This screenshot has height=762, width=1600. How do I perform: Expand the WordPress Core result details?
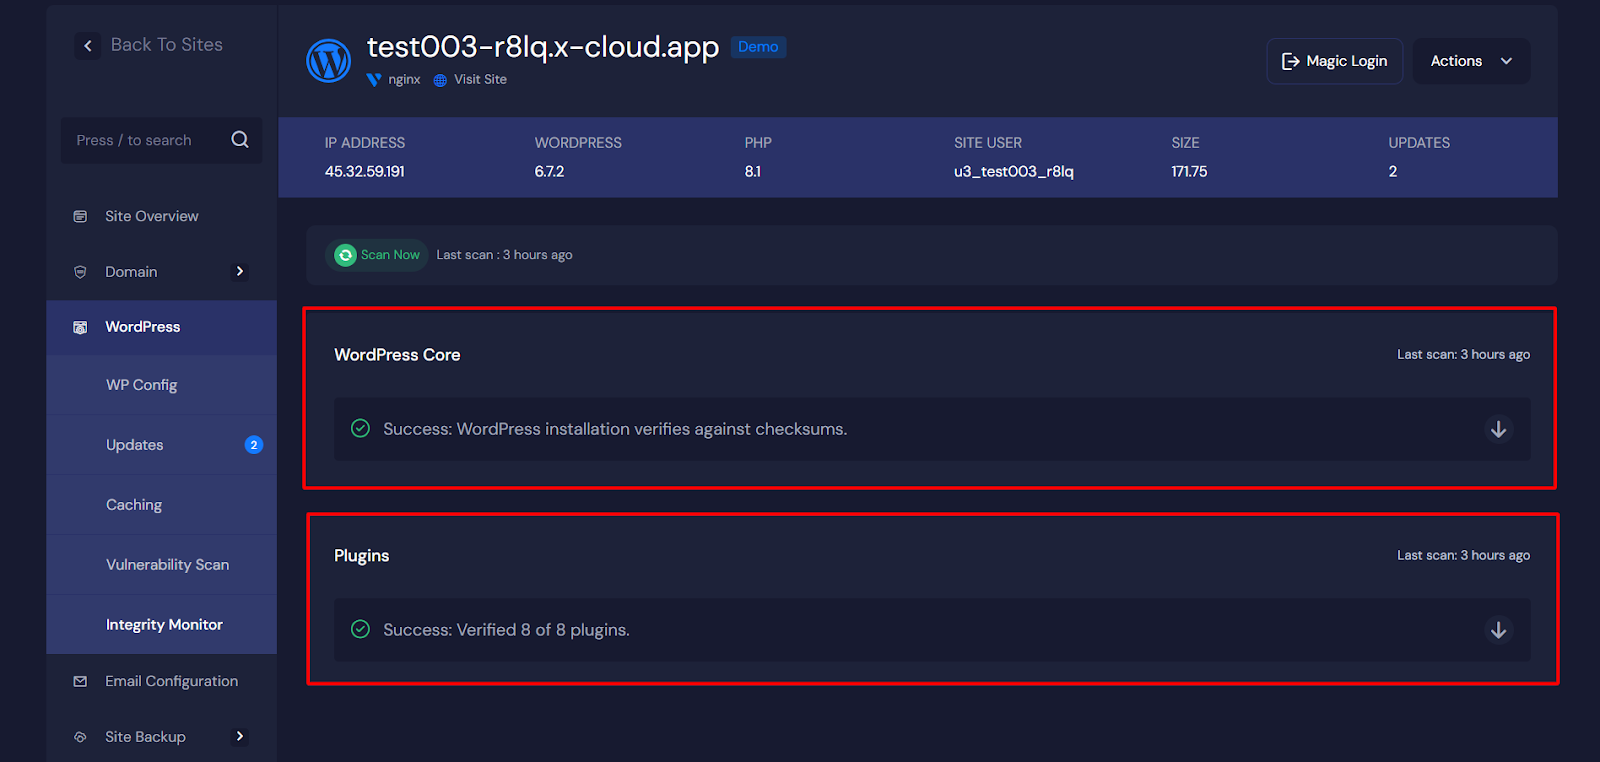coord(1498,429)
